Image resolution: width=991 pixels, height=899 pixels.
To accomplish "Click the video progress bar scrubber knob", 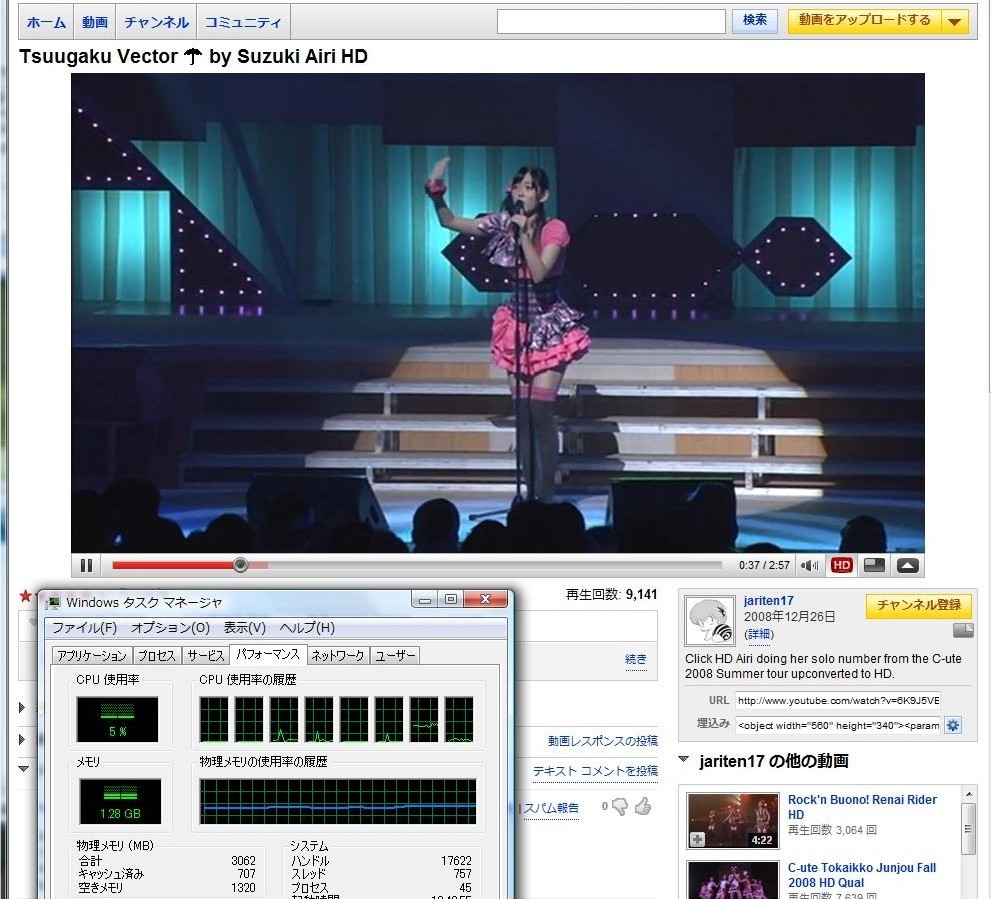I will 240,565.
